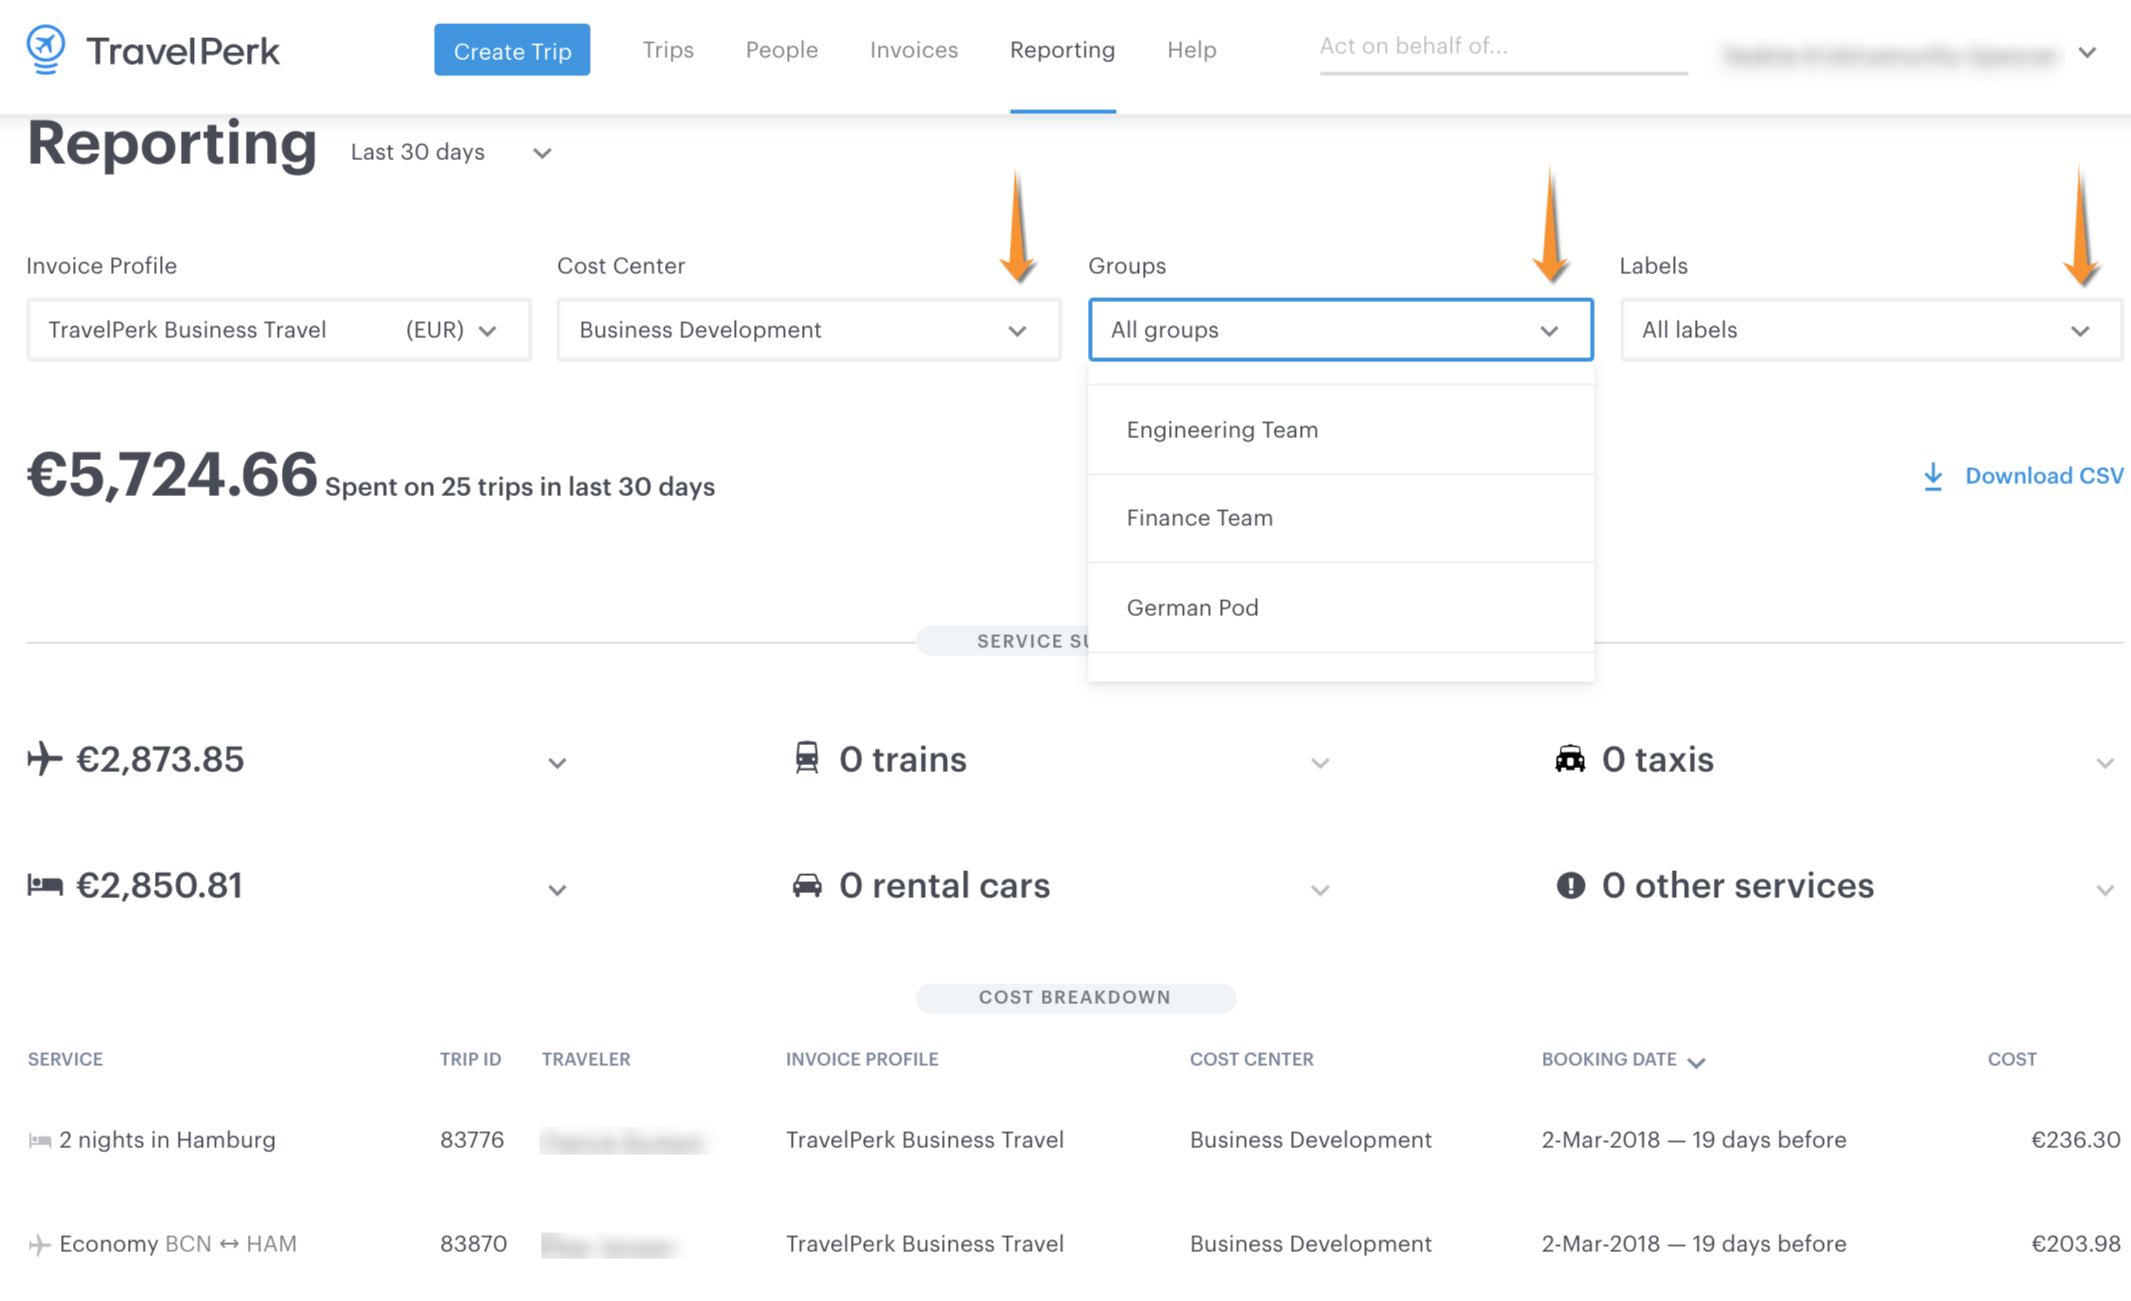
Task: Click trip ID 83776
Action: pyautogui.click(x=472, y=1140)
